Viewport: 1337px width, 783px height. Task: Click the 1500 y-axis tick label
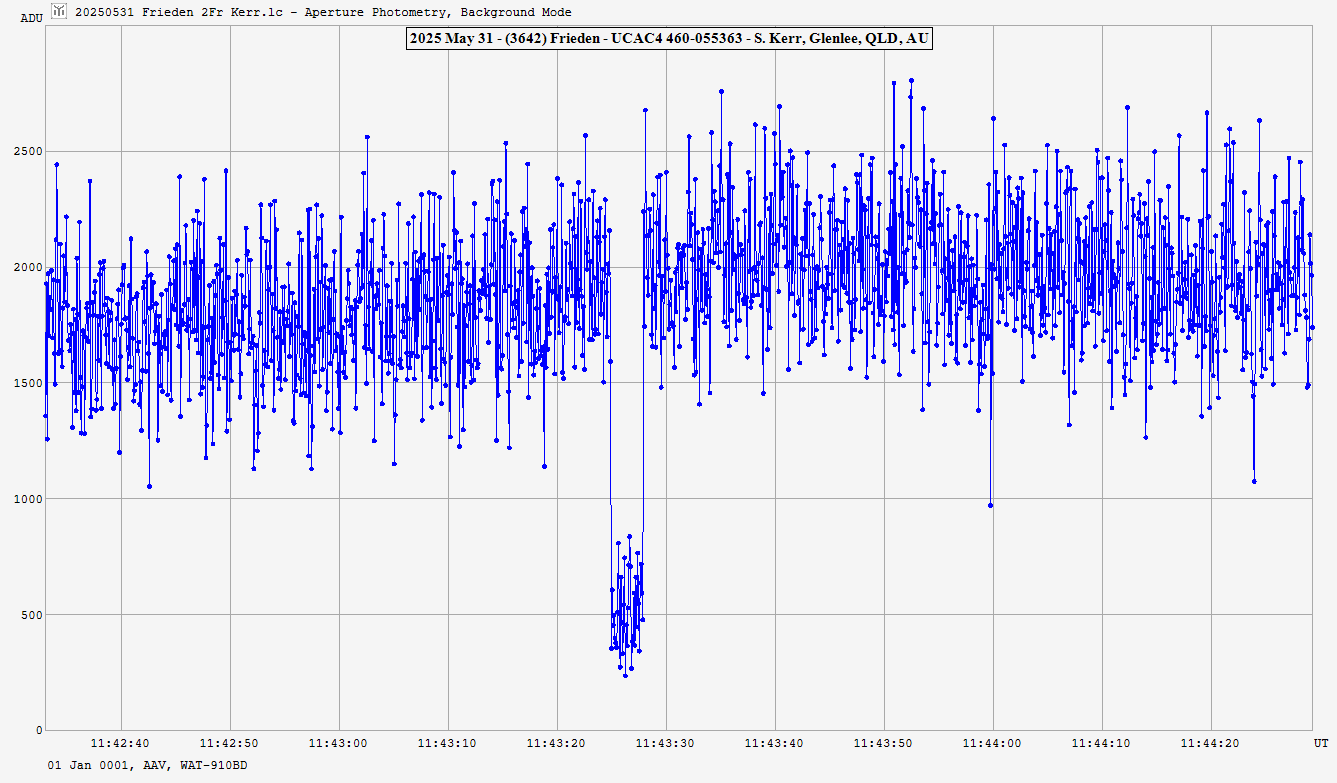pos(26,384)
